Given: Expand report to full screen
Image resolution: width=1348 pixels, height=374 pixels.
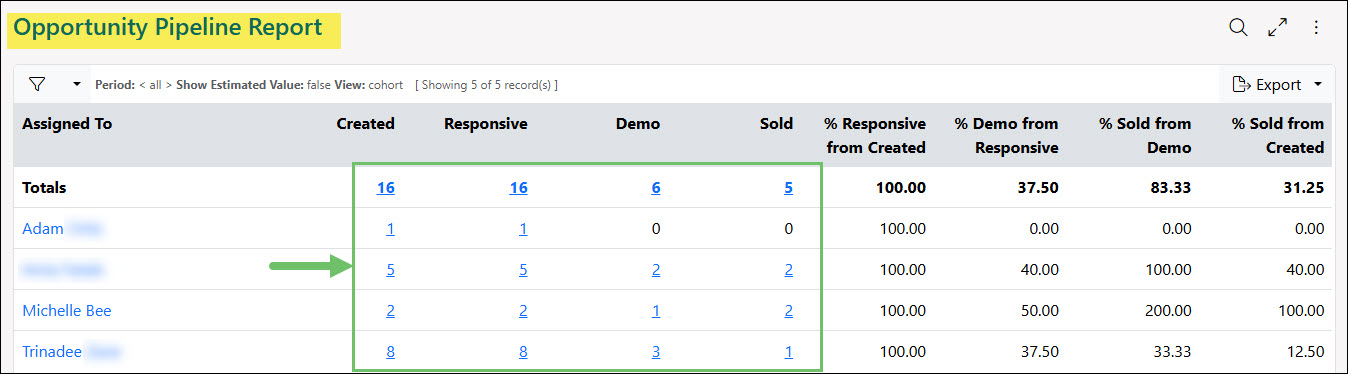Looking at the screenshot, I should pyautogui.click(x=1277, y=27).
